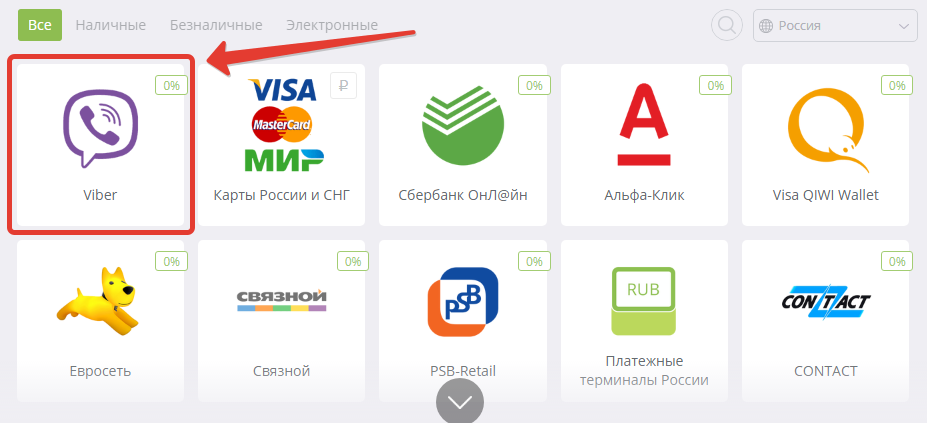927x423 pixels.
Task: Switch to the Наличные tab
Action: [x=111, y=25]
